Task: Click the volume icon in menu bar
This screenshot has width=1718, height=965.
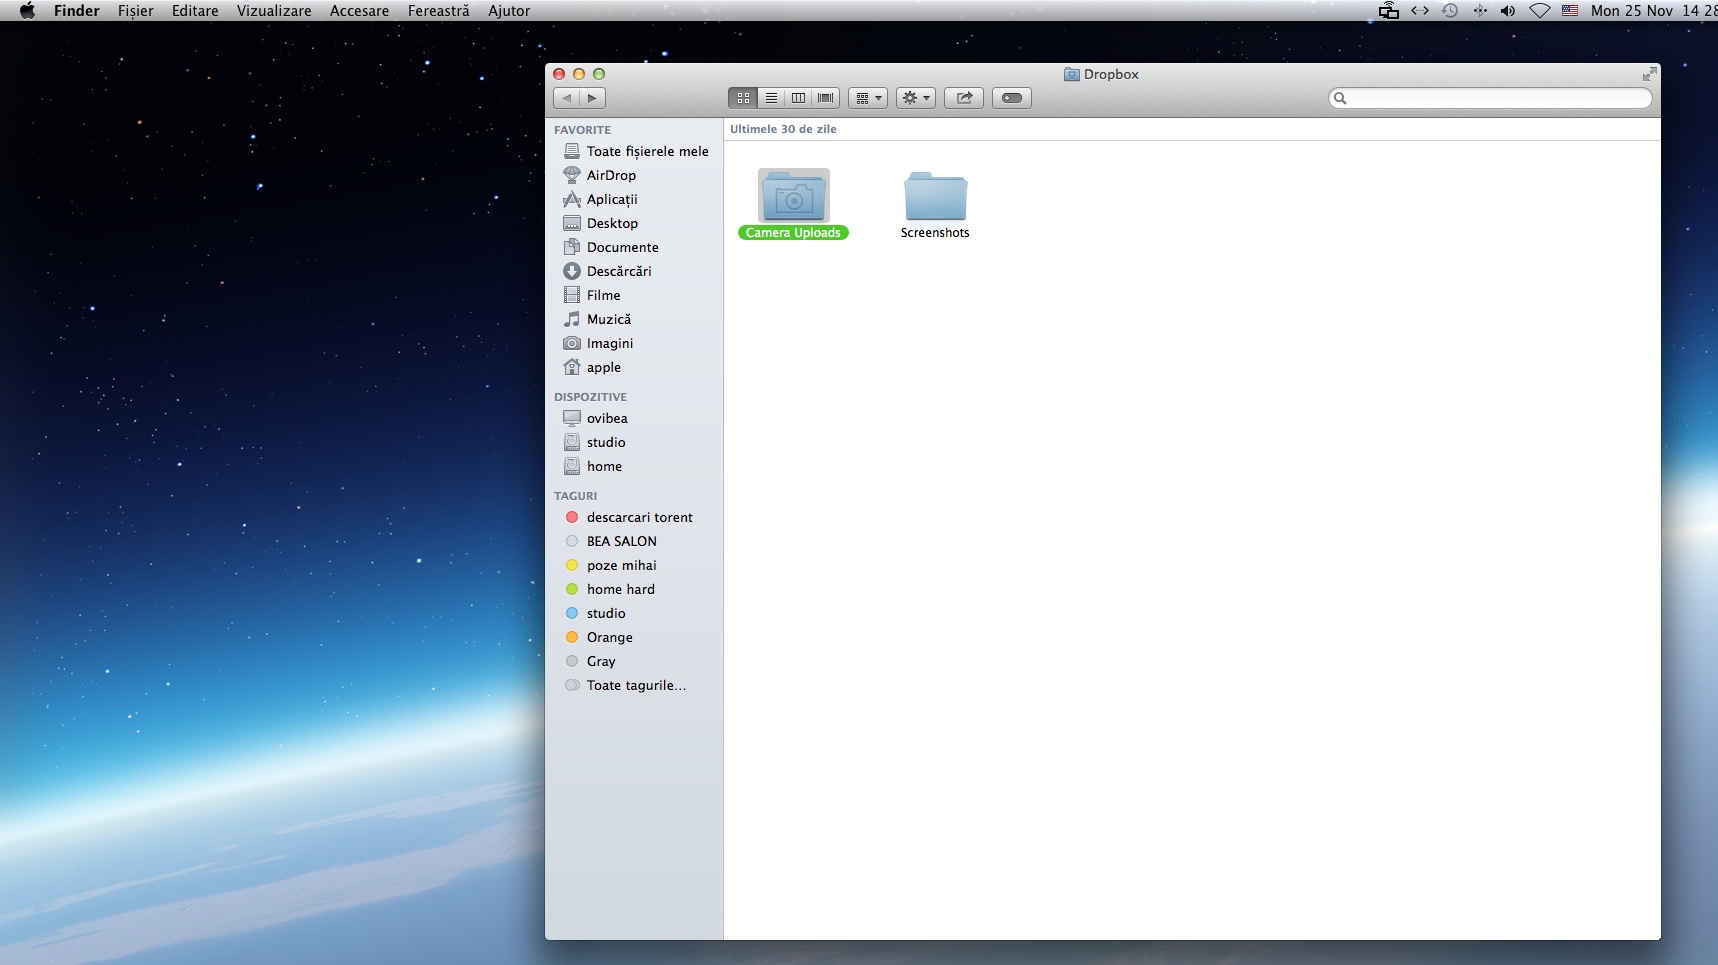Action: (x=1508, y=11)
